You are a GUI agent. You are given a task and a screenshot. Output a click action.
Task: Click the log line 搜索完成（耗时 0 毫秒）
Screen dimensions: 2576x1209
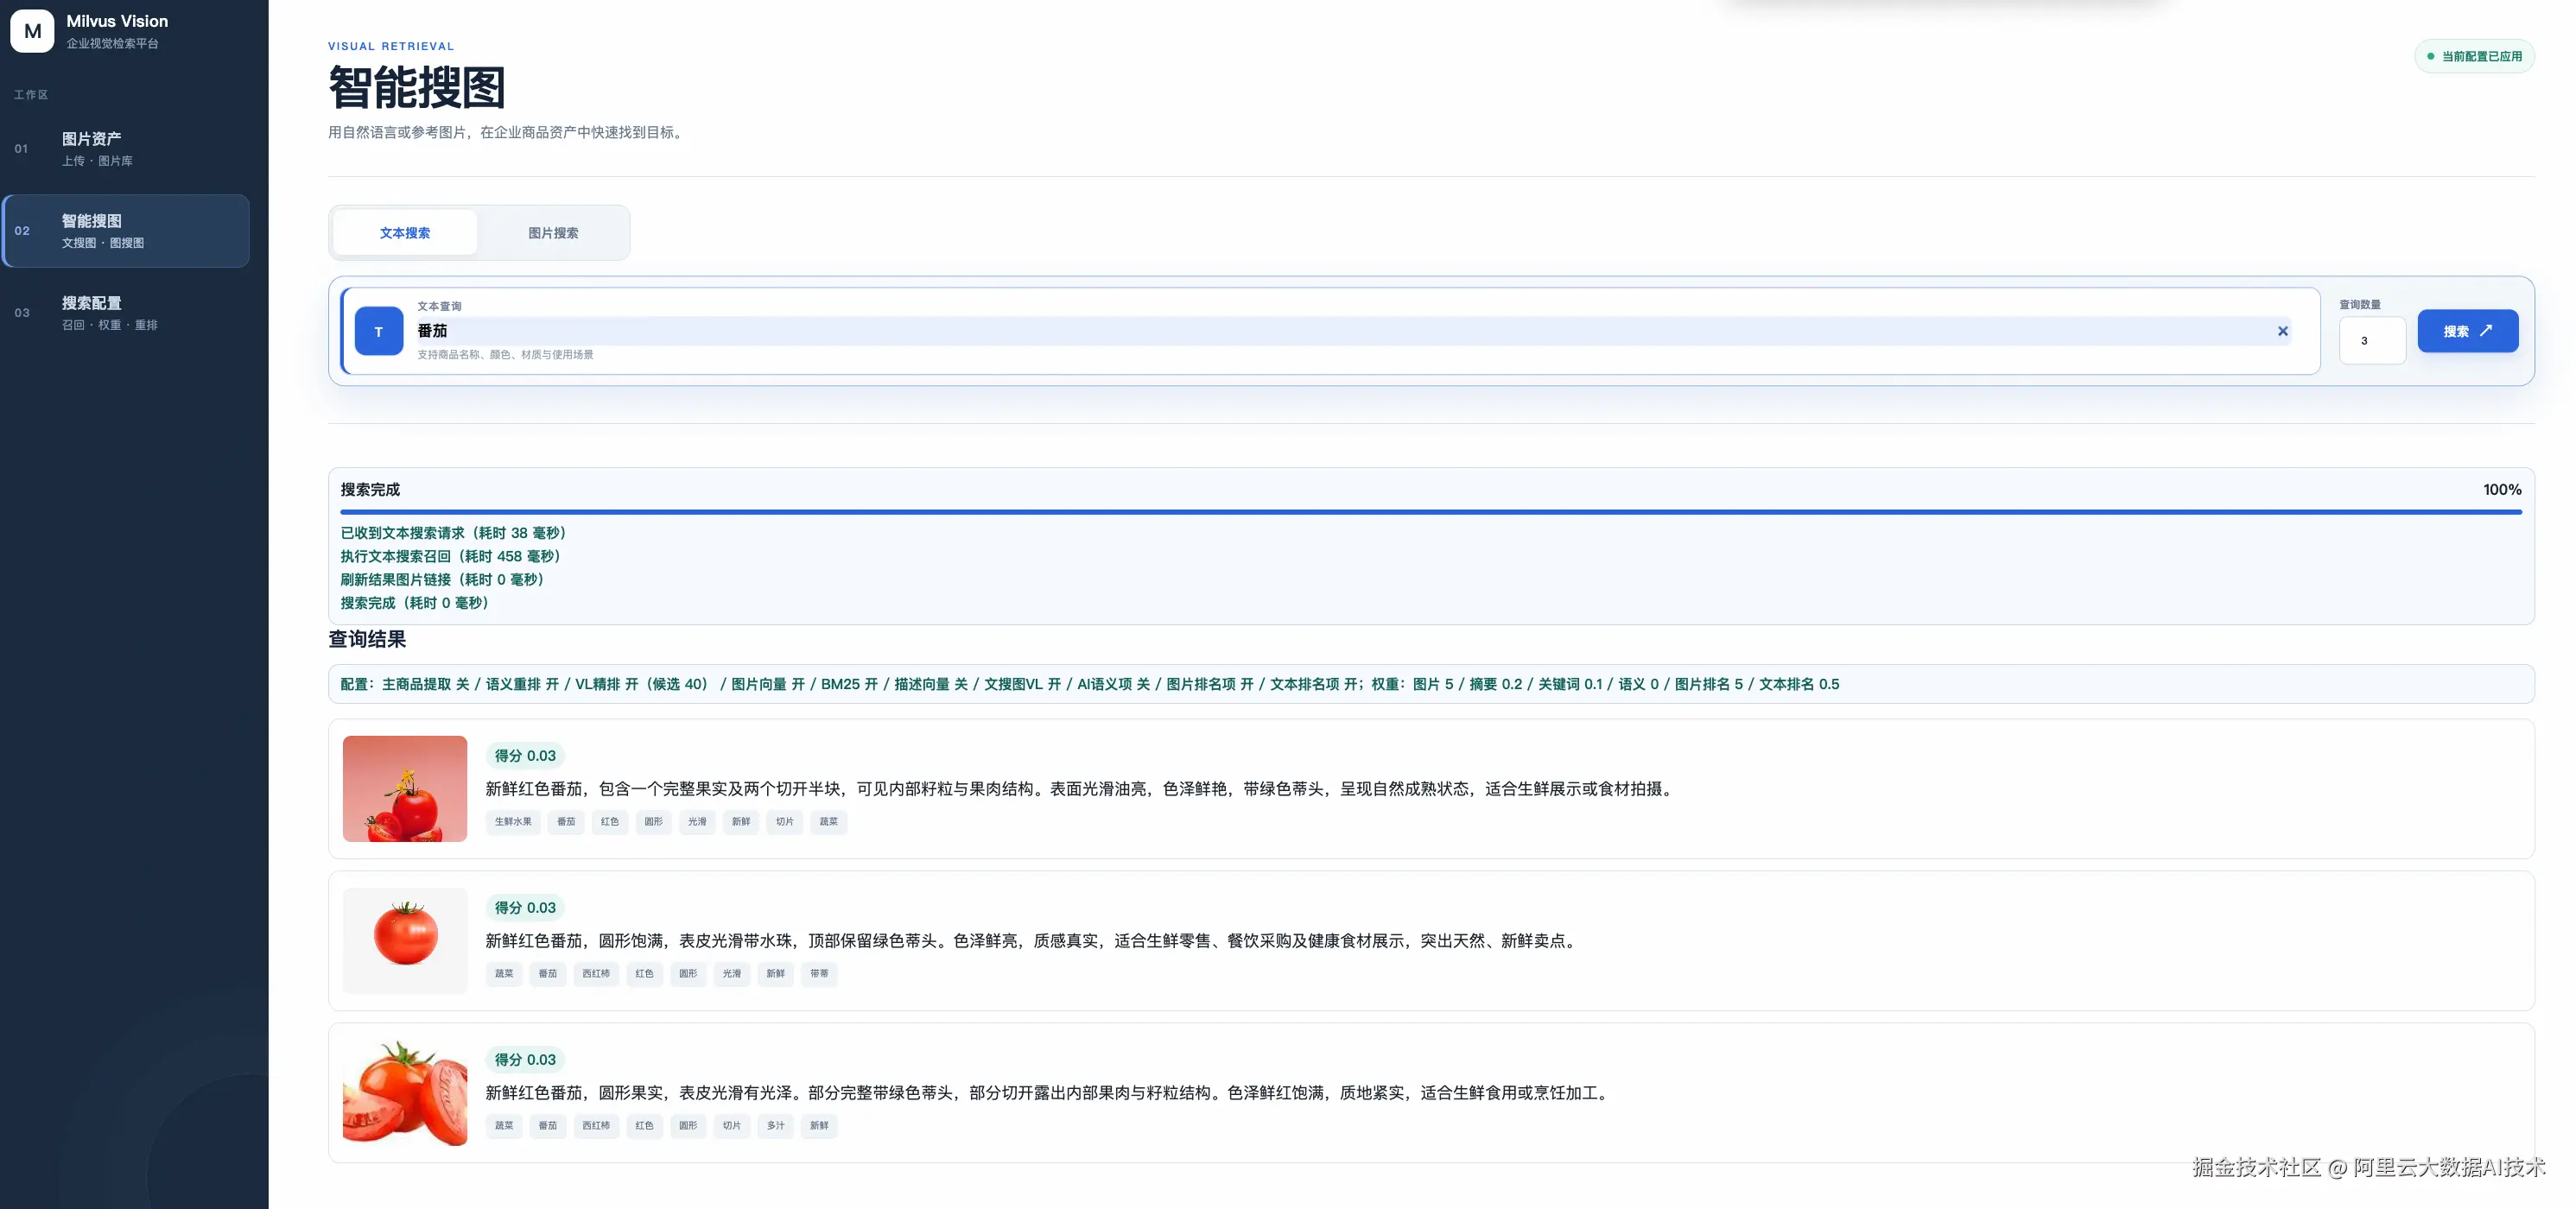[x=416, y=603]
